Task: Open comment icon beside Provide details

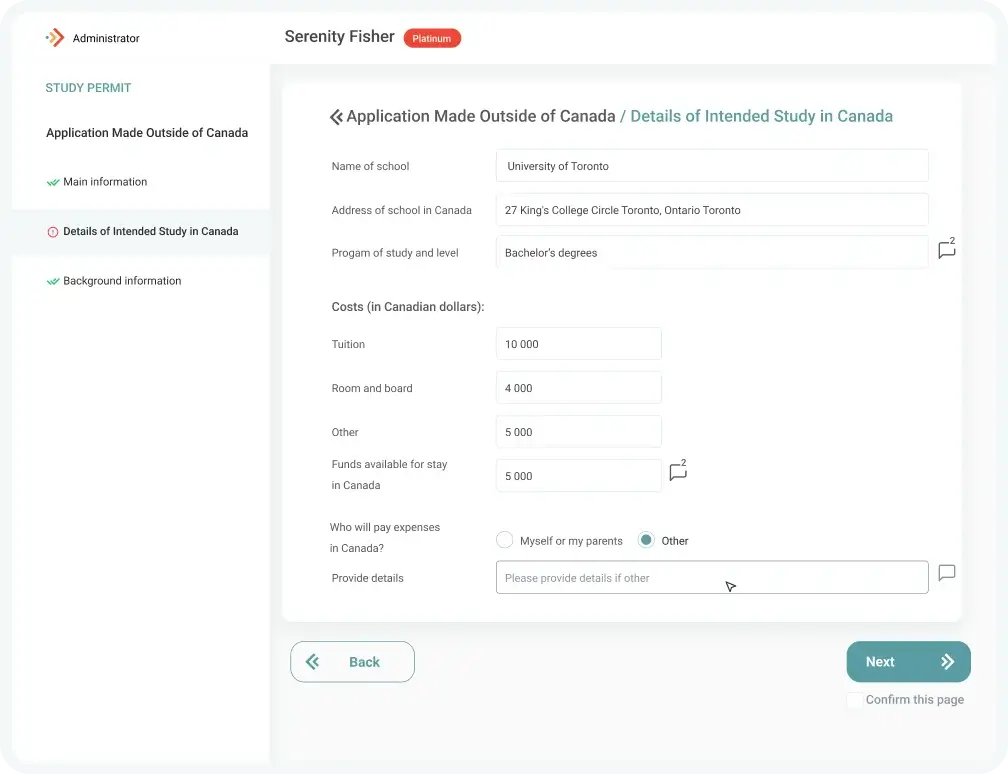Action: coord(946,573)
